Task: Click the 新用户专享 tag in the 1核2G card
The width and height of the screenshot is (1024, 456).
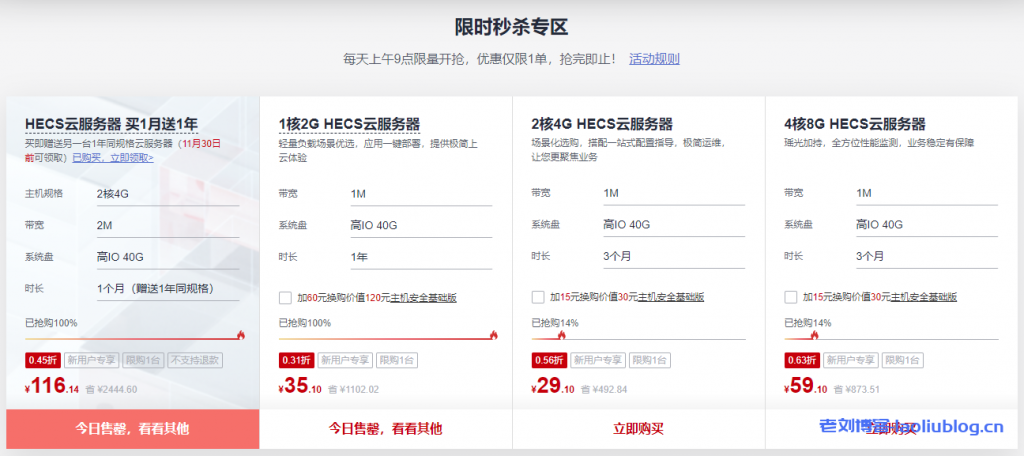Action: coord(345,360)
